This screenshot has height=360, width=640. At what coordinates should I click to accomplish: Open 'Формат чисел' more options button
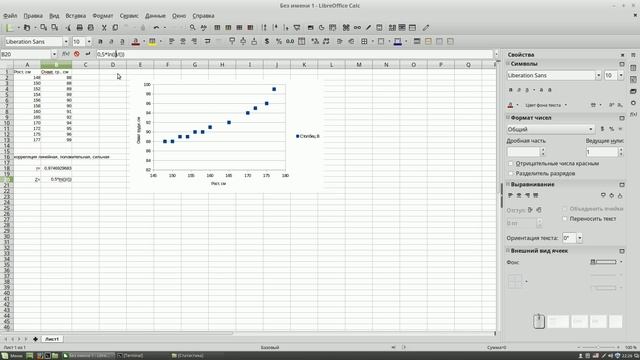click(x=622, y=118)
